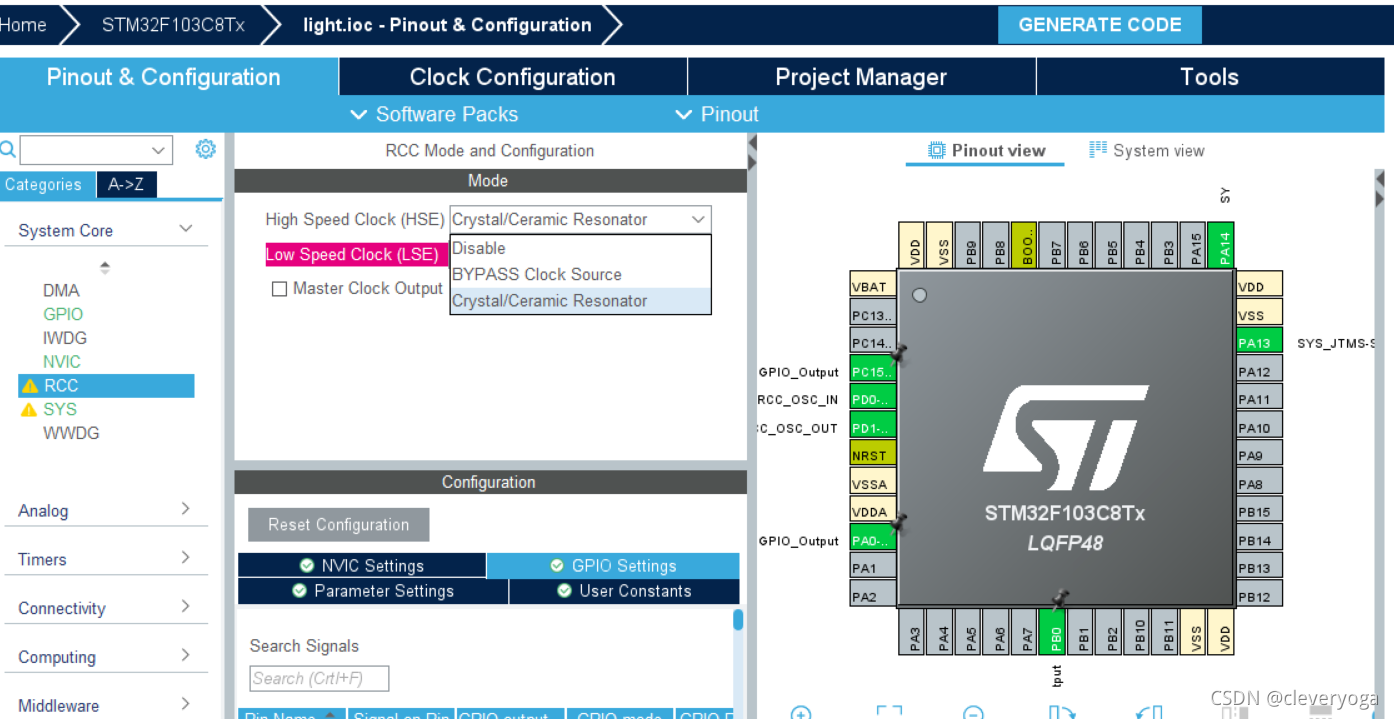Click light.ioc breadcrumb
Screen dimensions: 1394x719
coord(447,25)
